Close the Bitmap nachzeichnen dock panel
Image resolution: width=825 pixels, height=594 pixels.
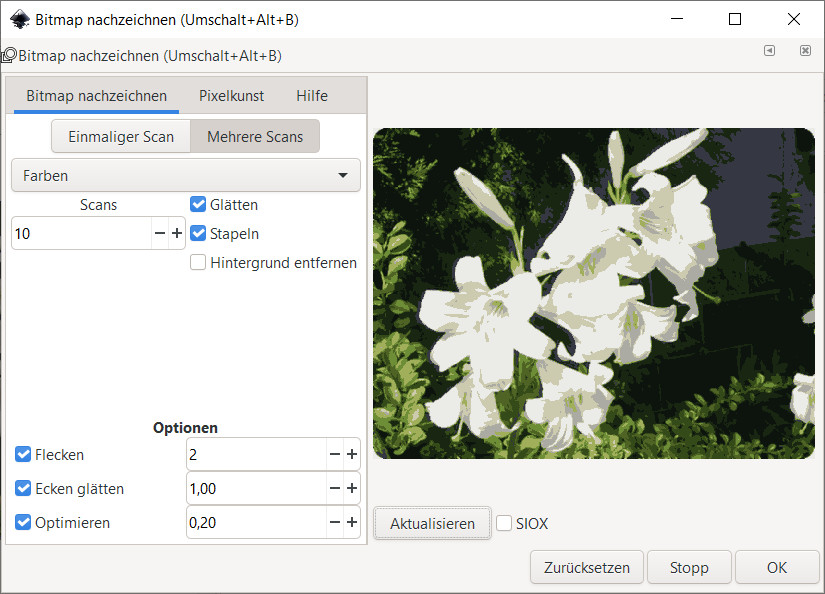(x=805, y=51)
